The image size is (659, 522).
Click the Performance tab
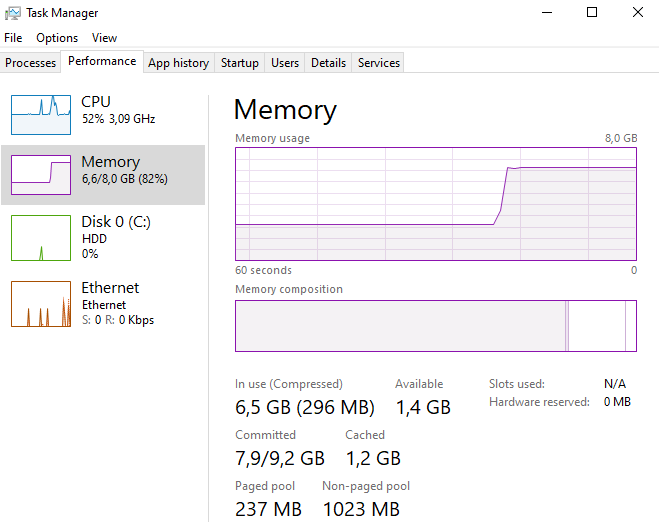(x=102, y=61)
